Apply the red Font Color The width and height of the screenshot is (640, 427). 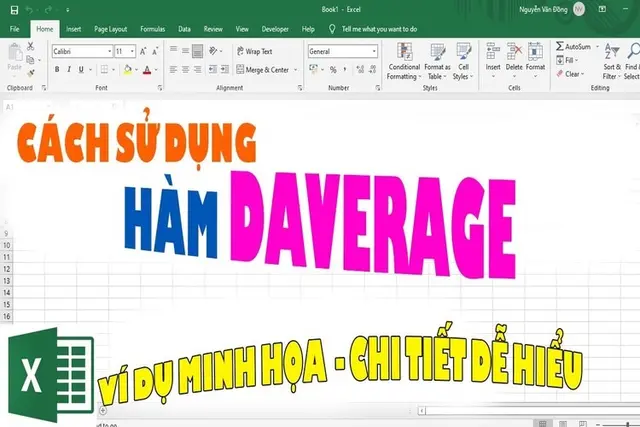point(147,70)
